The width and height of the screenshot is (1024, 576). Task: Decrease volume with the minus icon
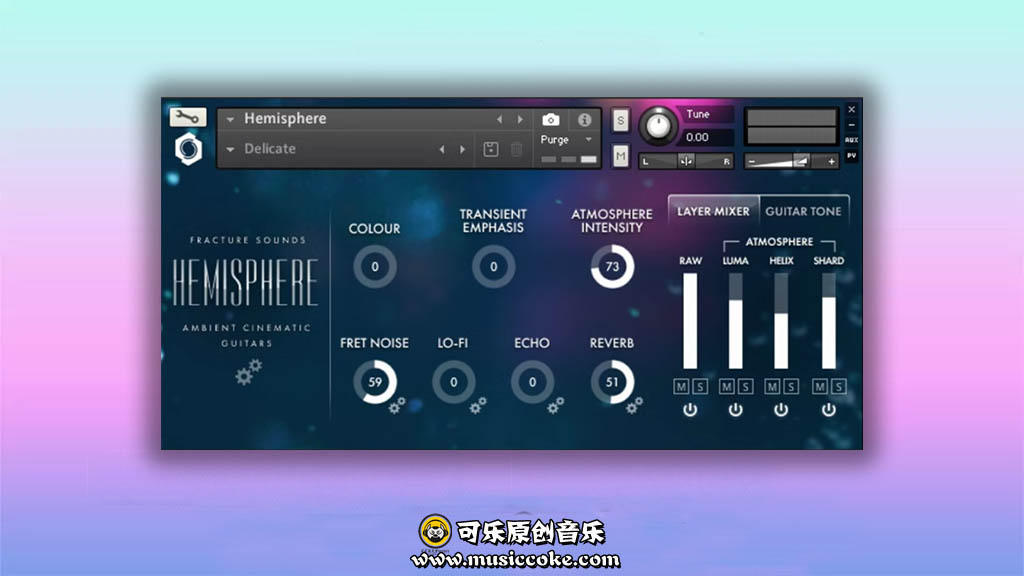[x=752, y=161]
